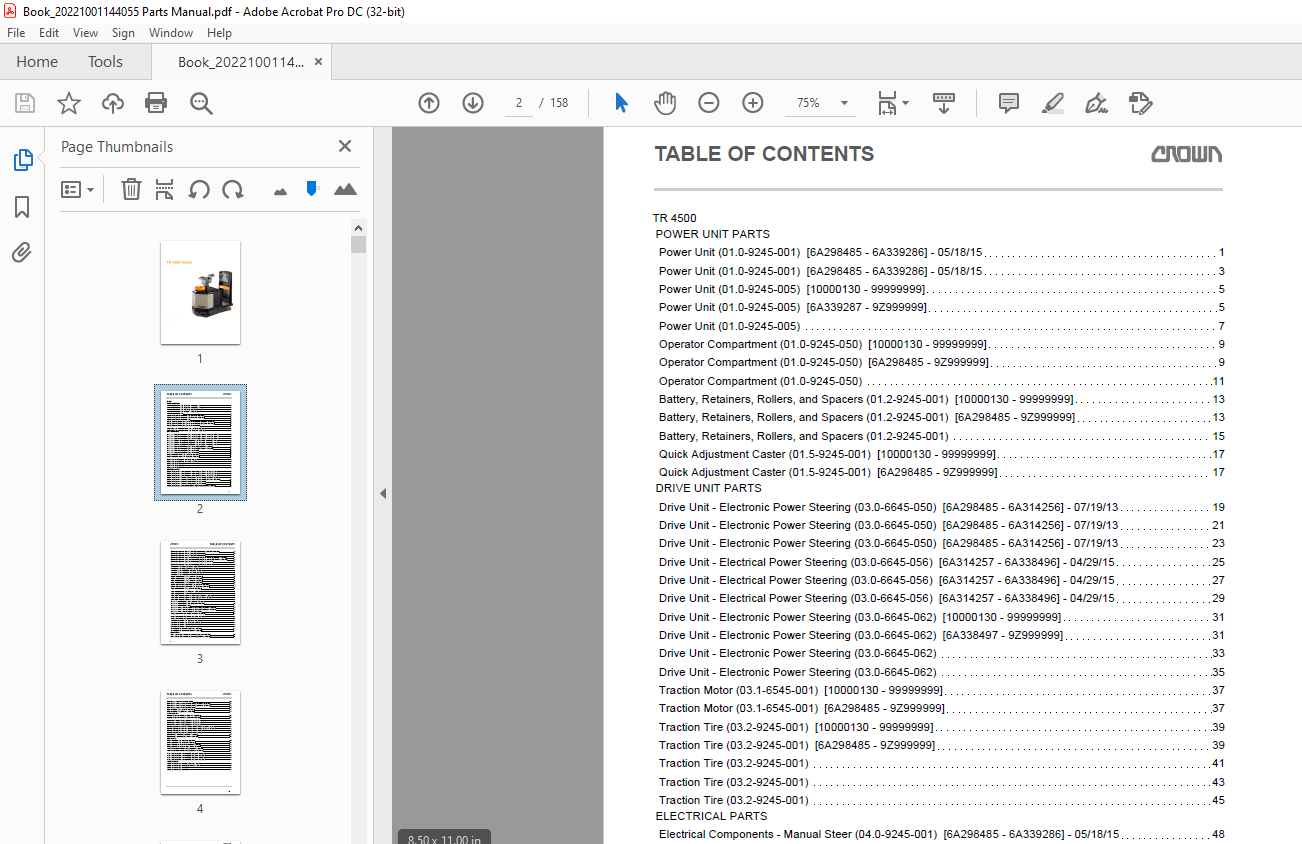Viewport: 1302px width, 844px height.
Task: Click the POWER UNIT PARTS heading
Action: point(712,235)
